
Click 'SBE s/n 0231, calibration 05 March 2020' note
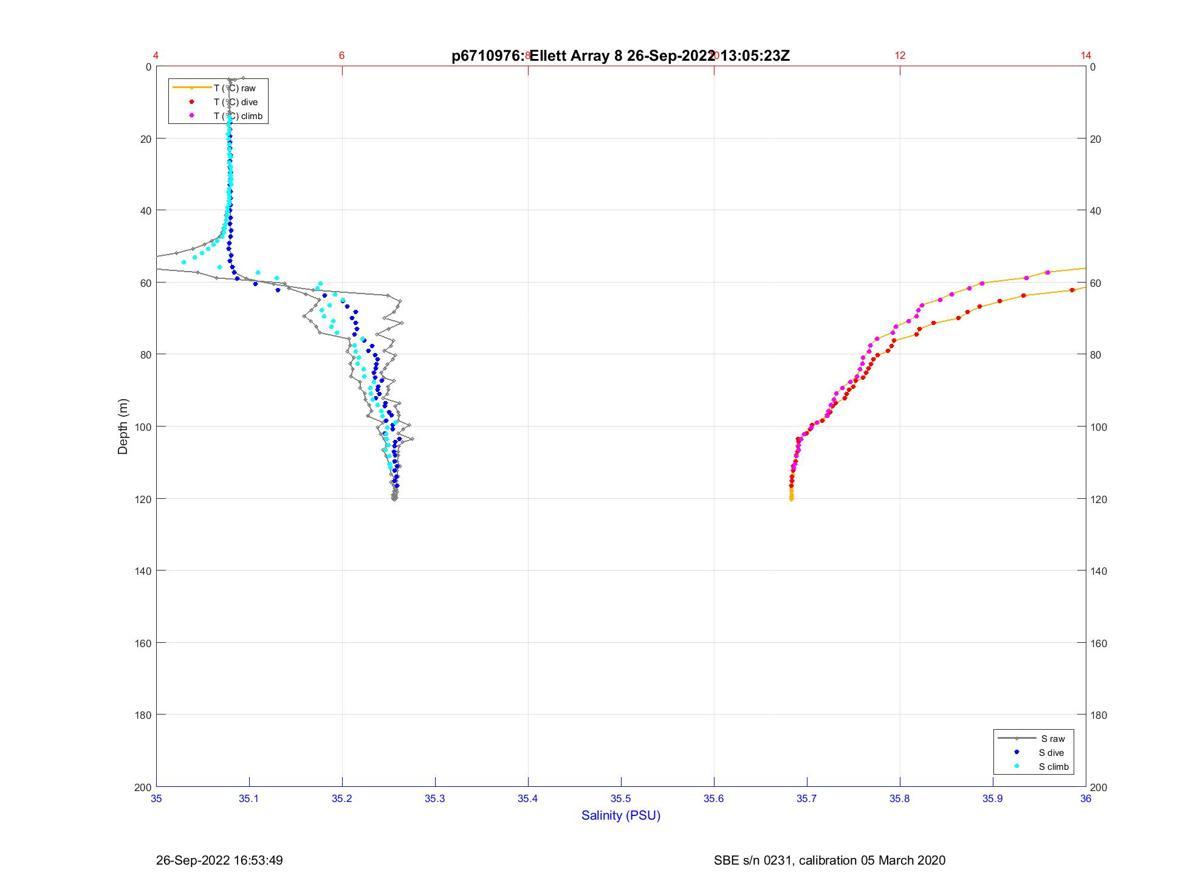829,860
